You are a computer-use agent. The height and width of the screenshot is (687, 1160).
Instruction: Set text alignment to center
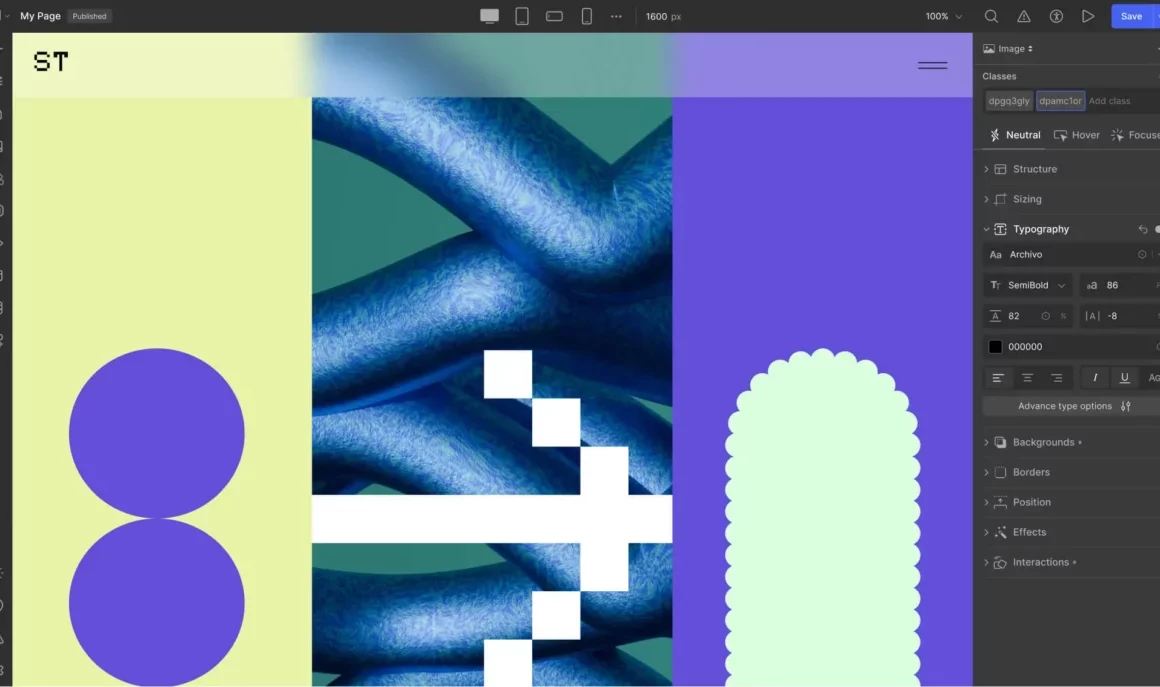[1027, 378]
